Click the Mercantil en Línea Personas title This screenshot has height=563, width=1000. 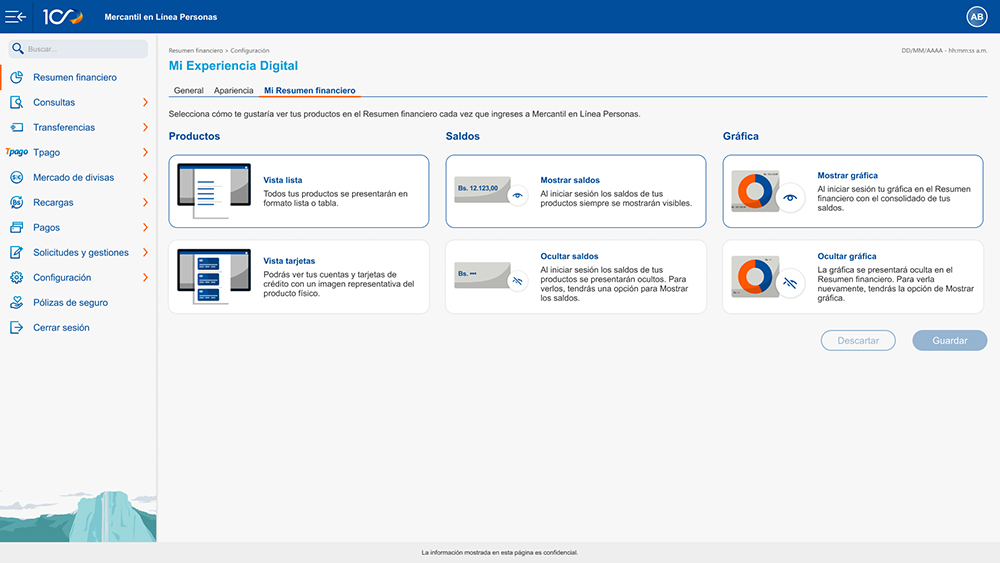pyautogui.click(x=161, y=17)
